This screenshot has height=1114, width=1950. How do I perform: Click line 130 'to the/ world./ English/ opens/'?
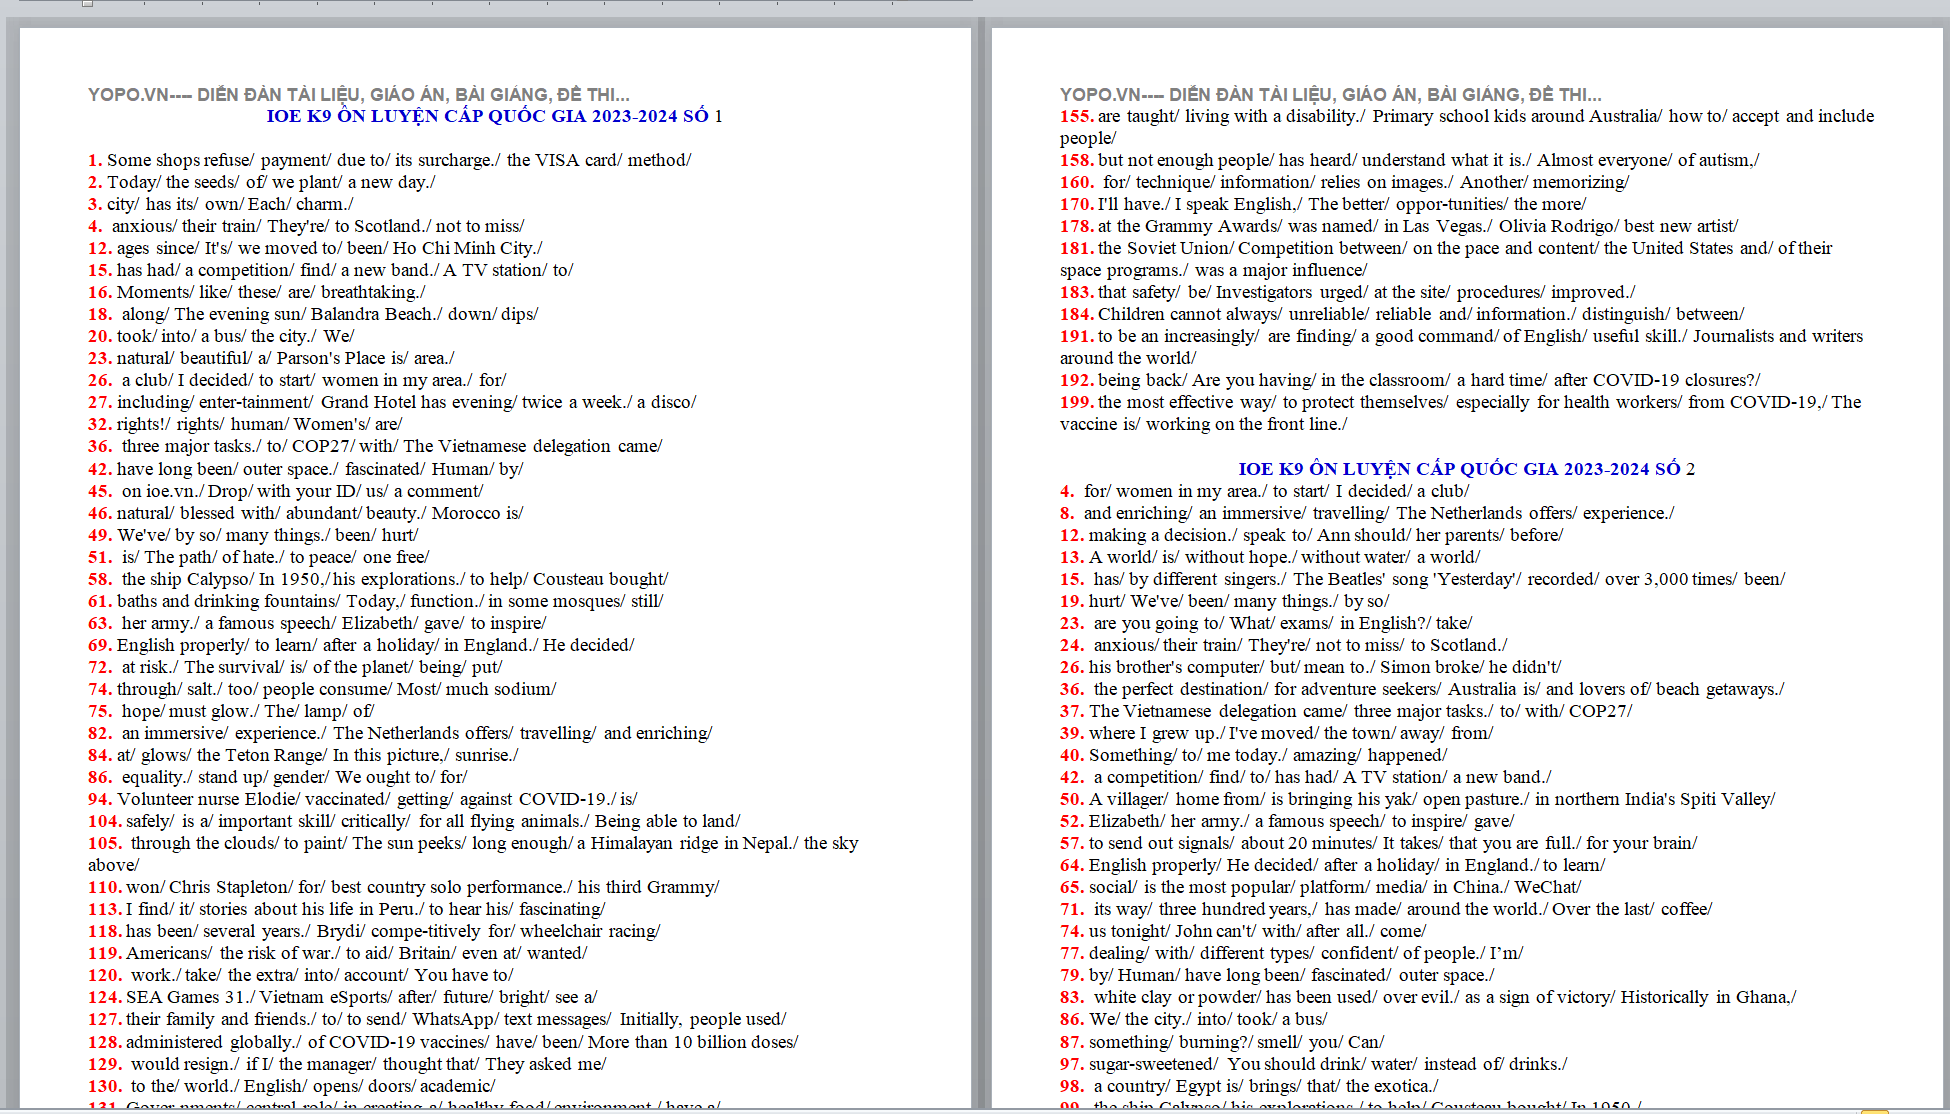click(x=292, y=1086)
